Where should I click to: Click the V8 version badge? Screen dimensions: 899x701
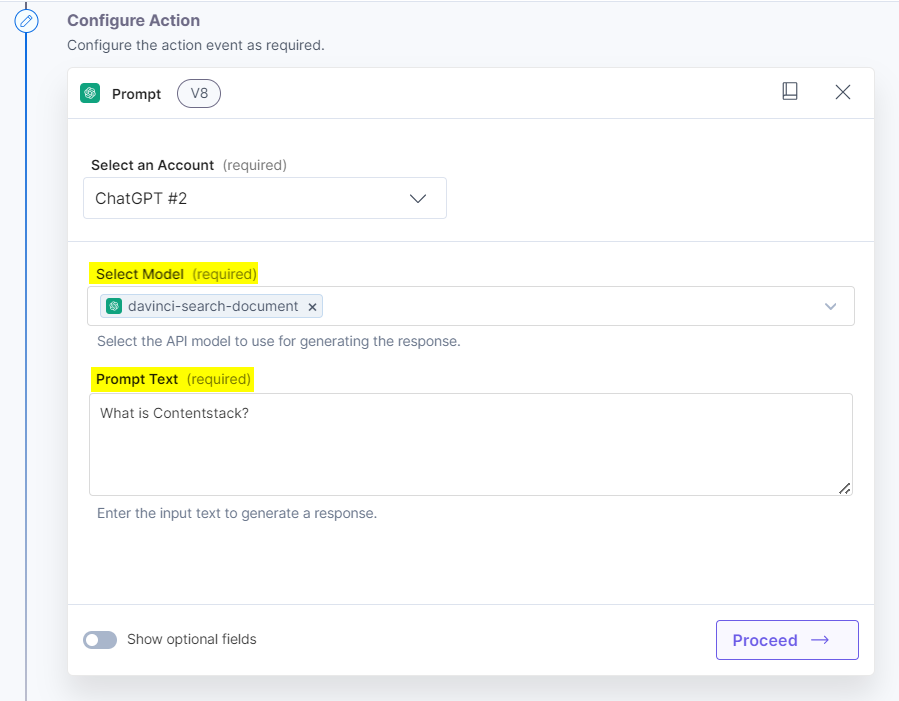pos(199,94)
